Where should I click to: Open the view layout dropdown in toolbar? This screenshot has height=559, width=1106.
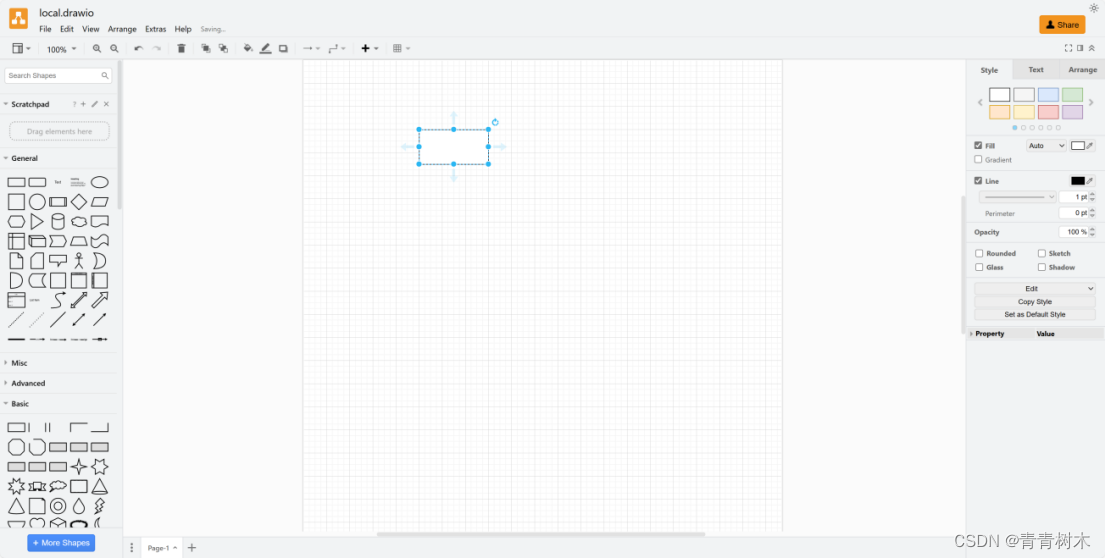click(x=21, y=49)
